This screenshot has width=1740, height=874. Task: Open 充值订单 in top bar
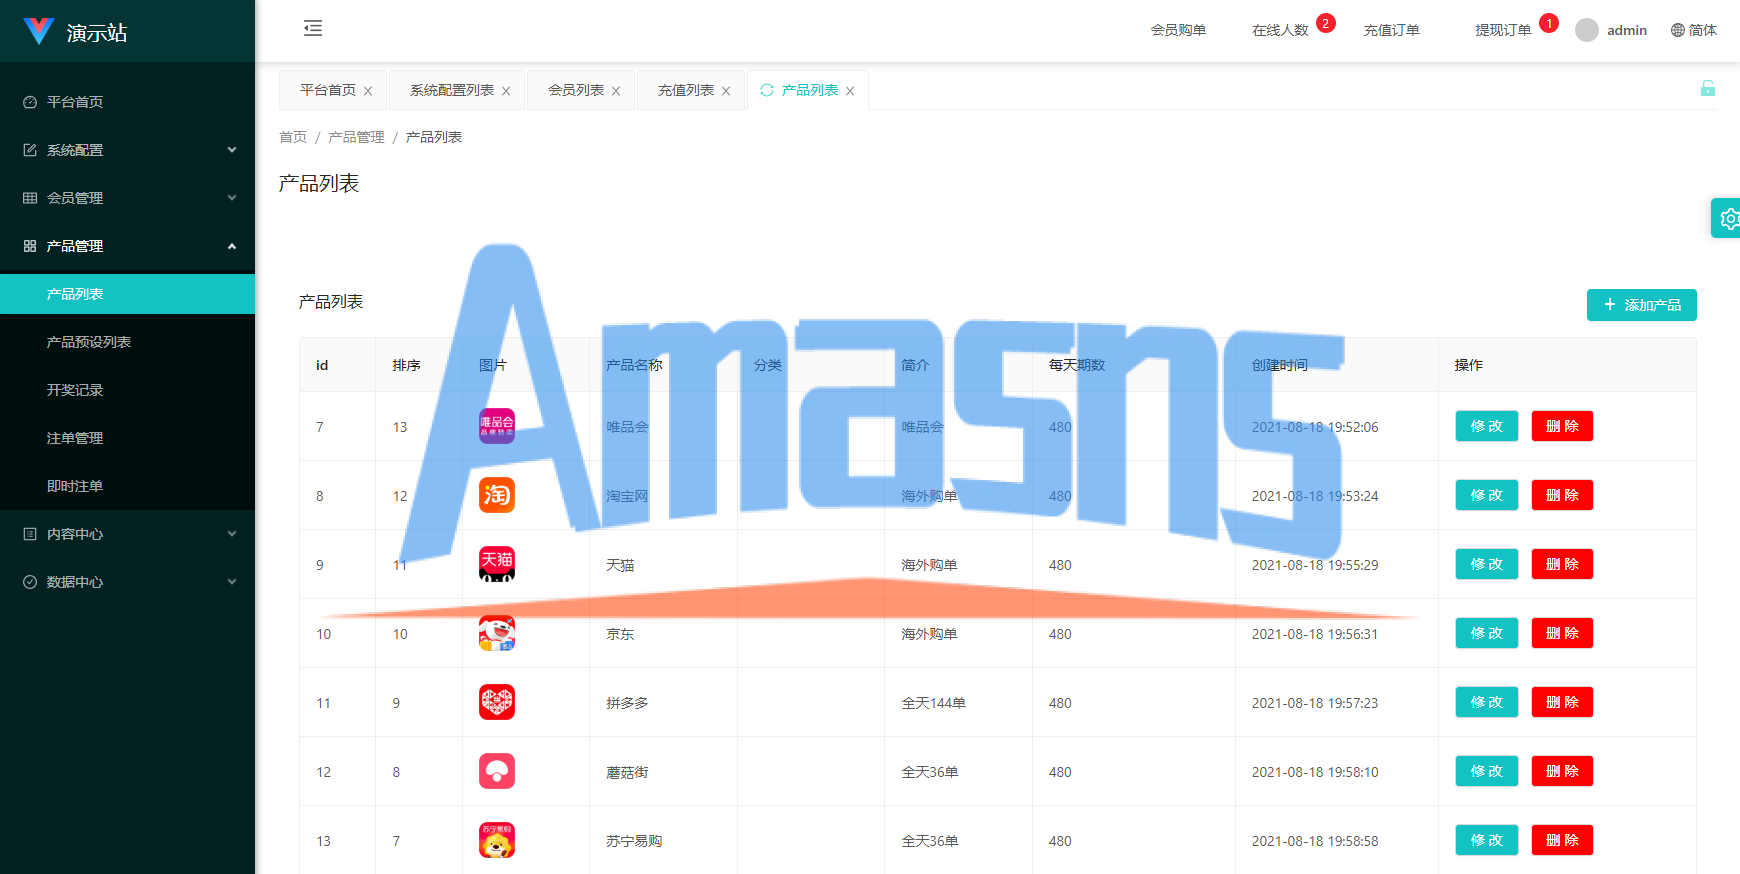pos(1391,30)
